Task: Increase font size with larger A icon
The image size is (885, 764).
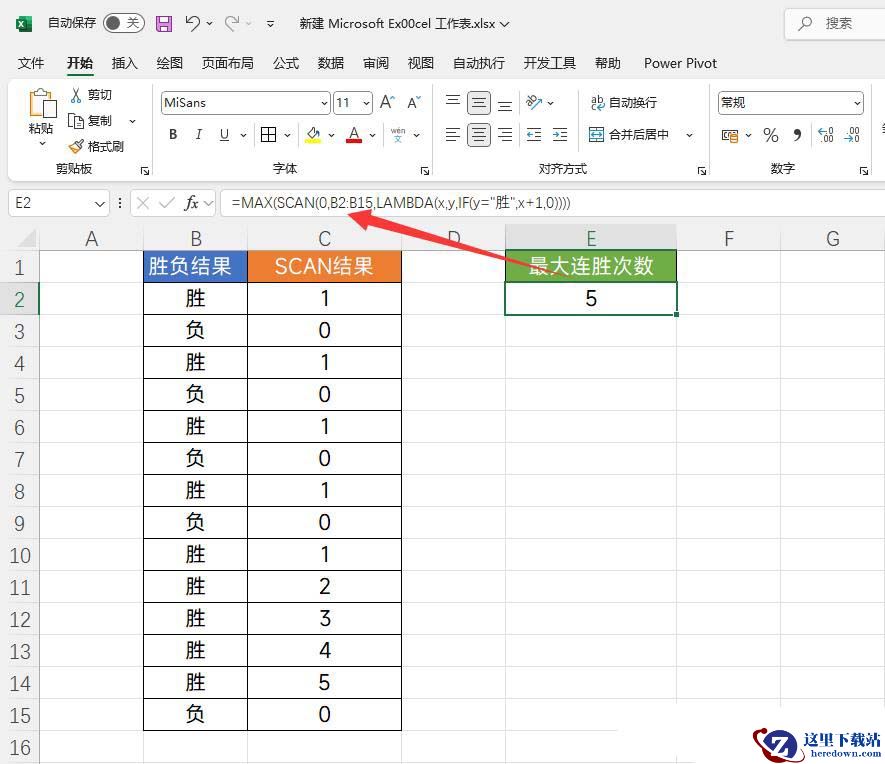Action: (387, 102)
